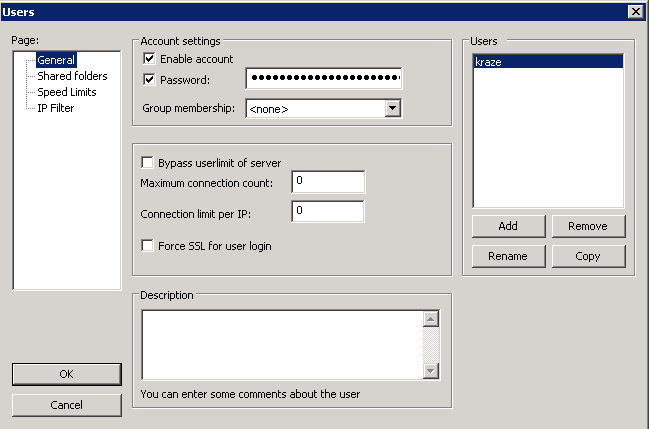Viewport: 649px width, 429px height.
Task: Close the Users dialog window
Action: (x=634, y=11)
